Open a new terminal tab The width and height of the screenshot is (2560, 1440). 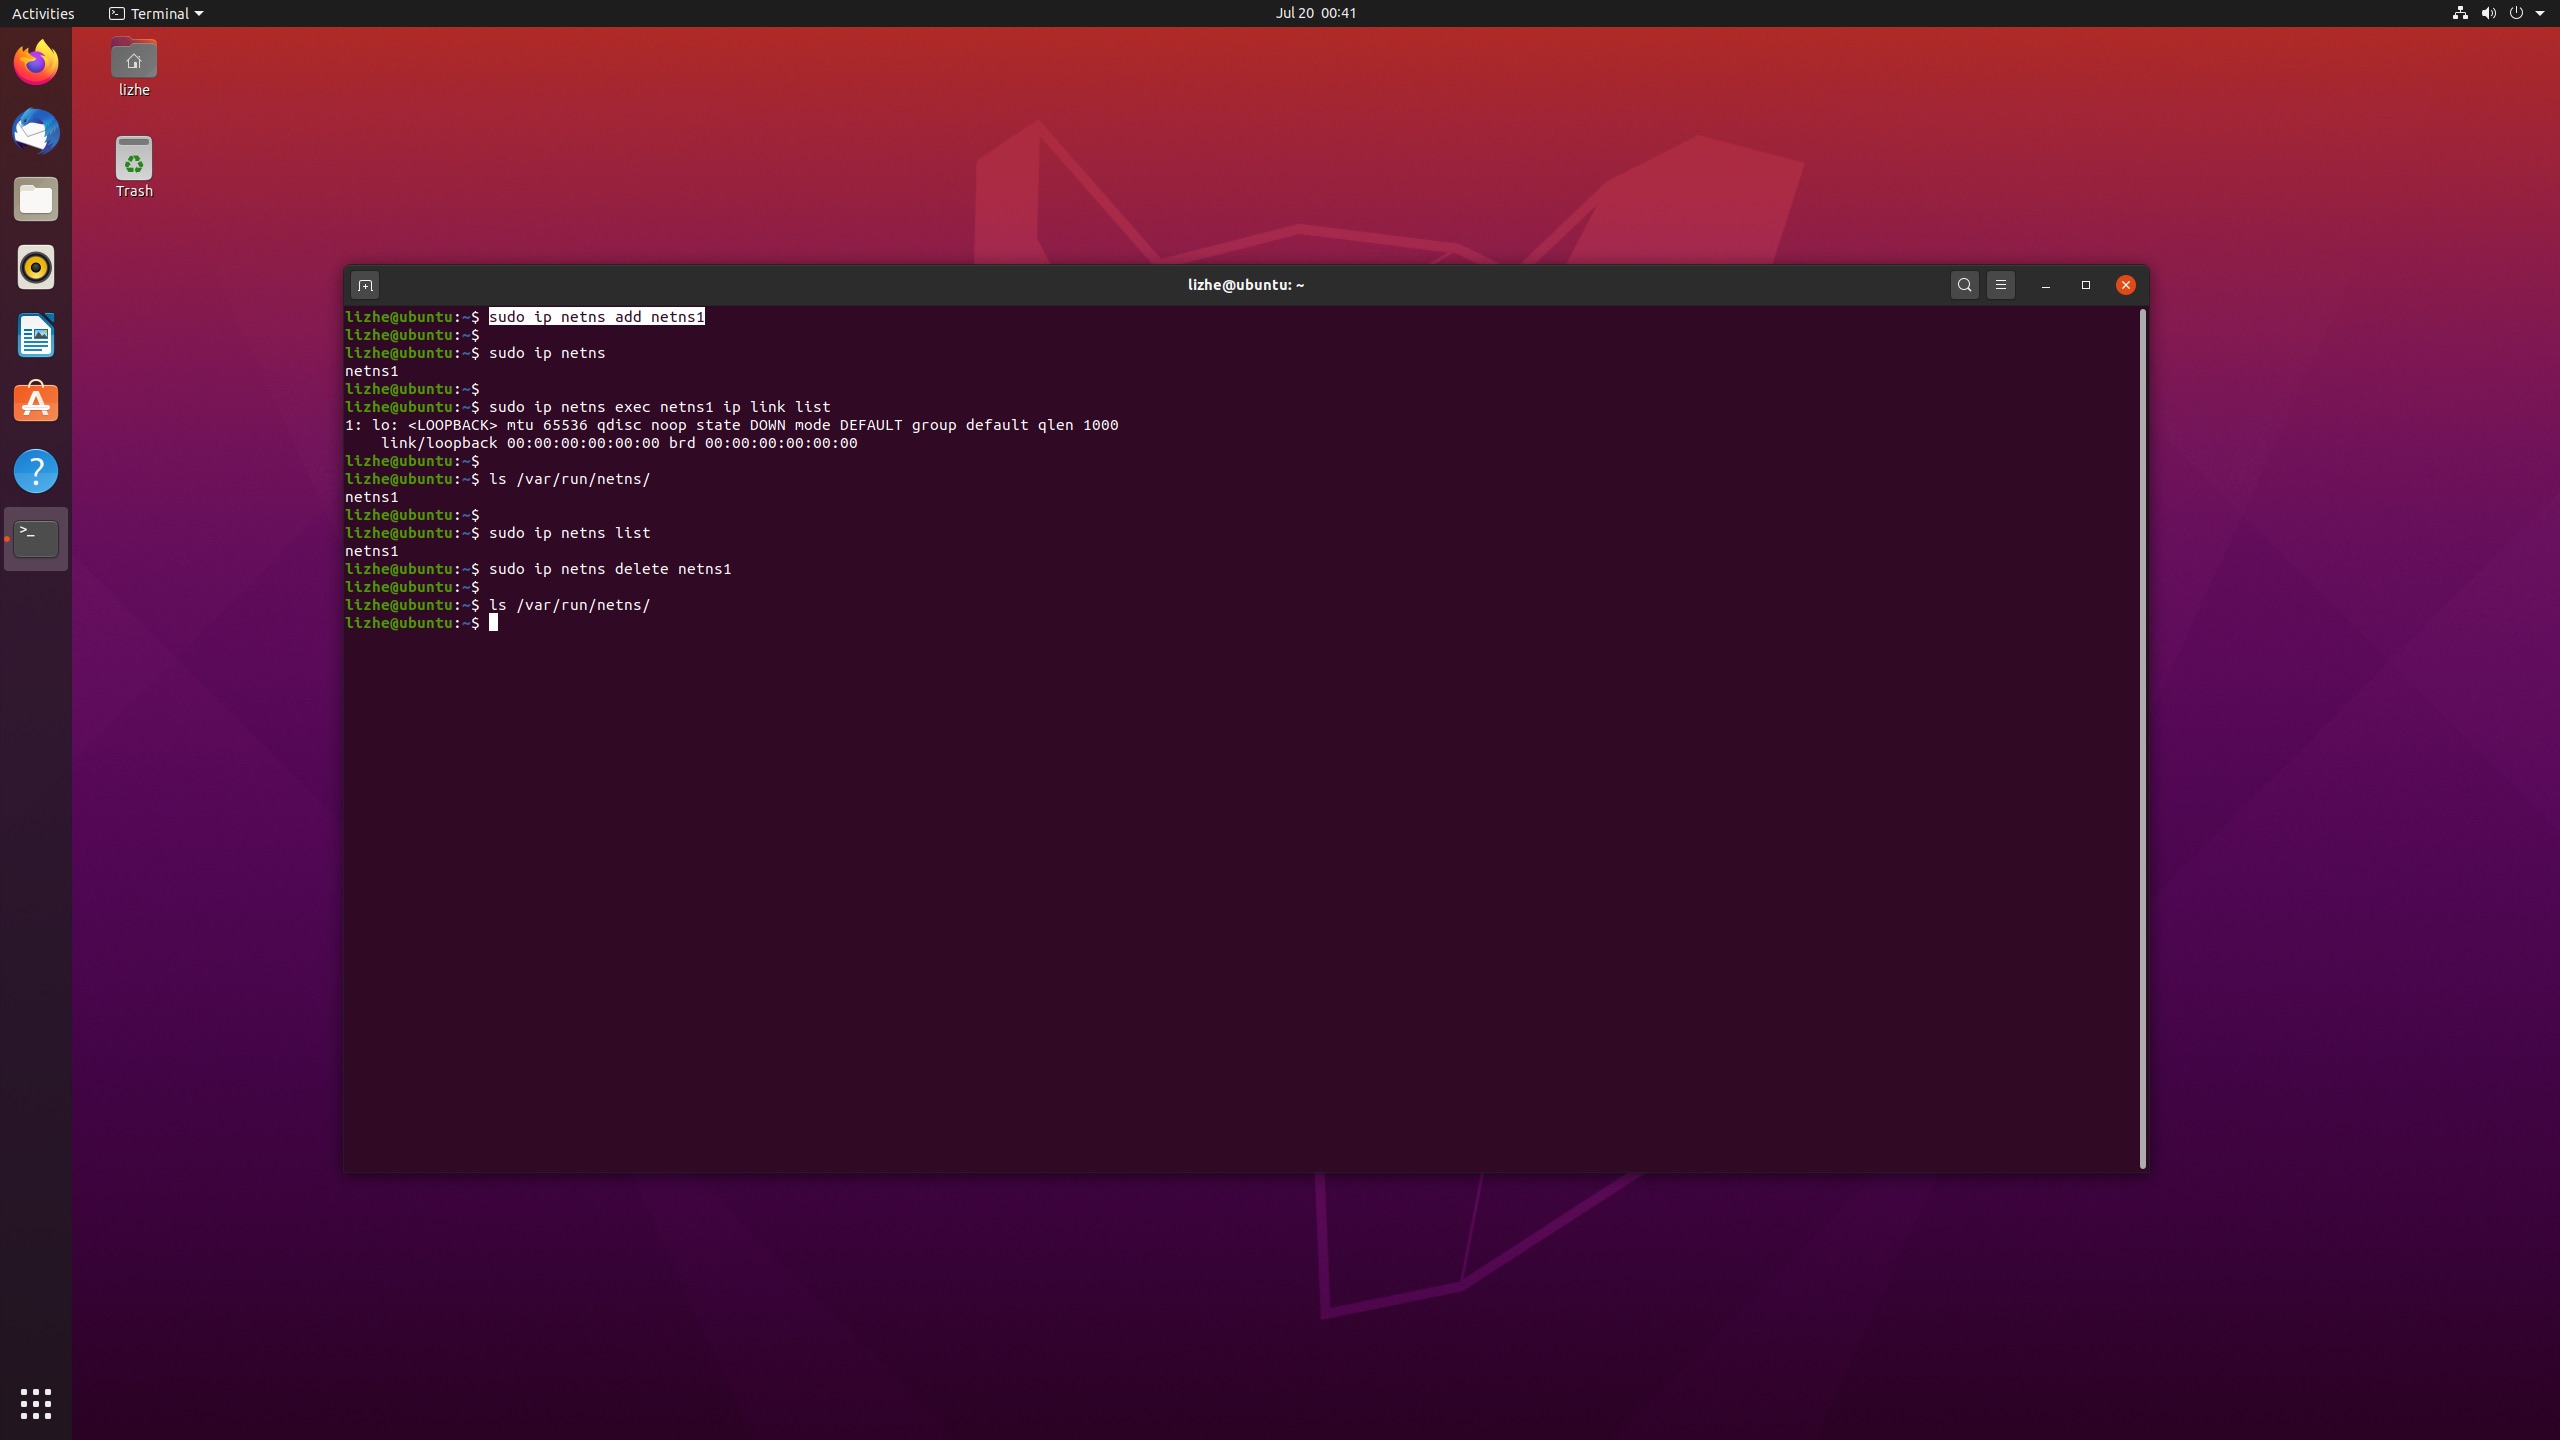tap(365, 285)
